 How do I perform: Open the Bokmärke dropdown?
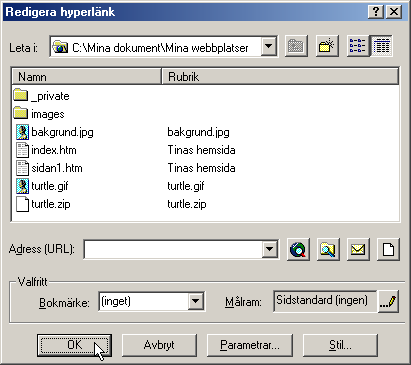point(195,301)
